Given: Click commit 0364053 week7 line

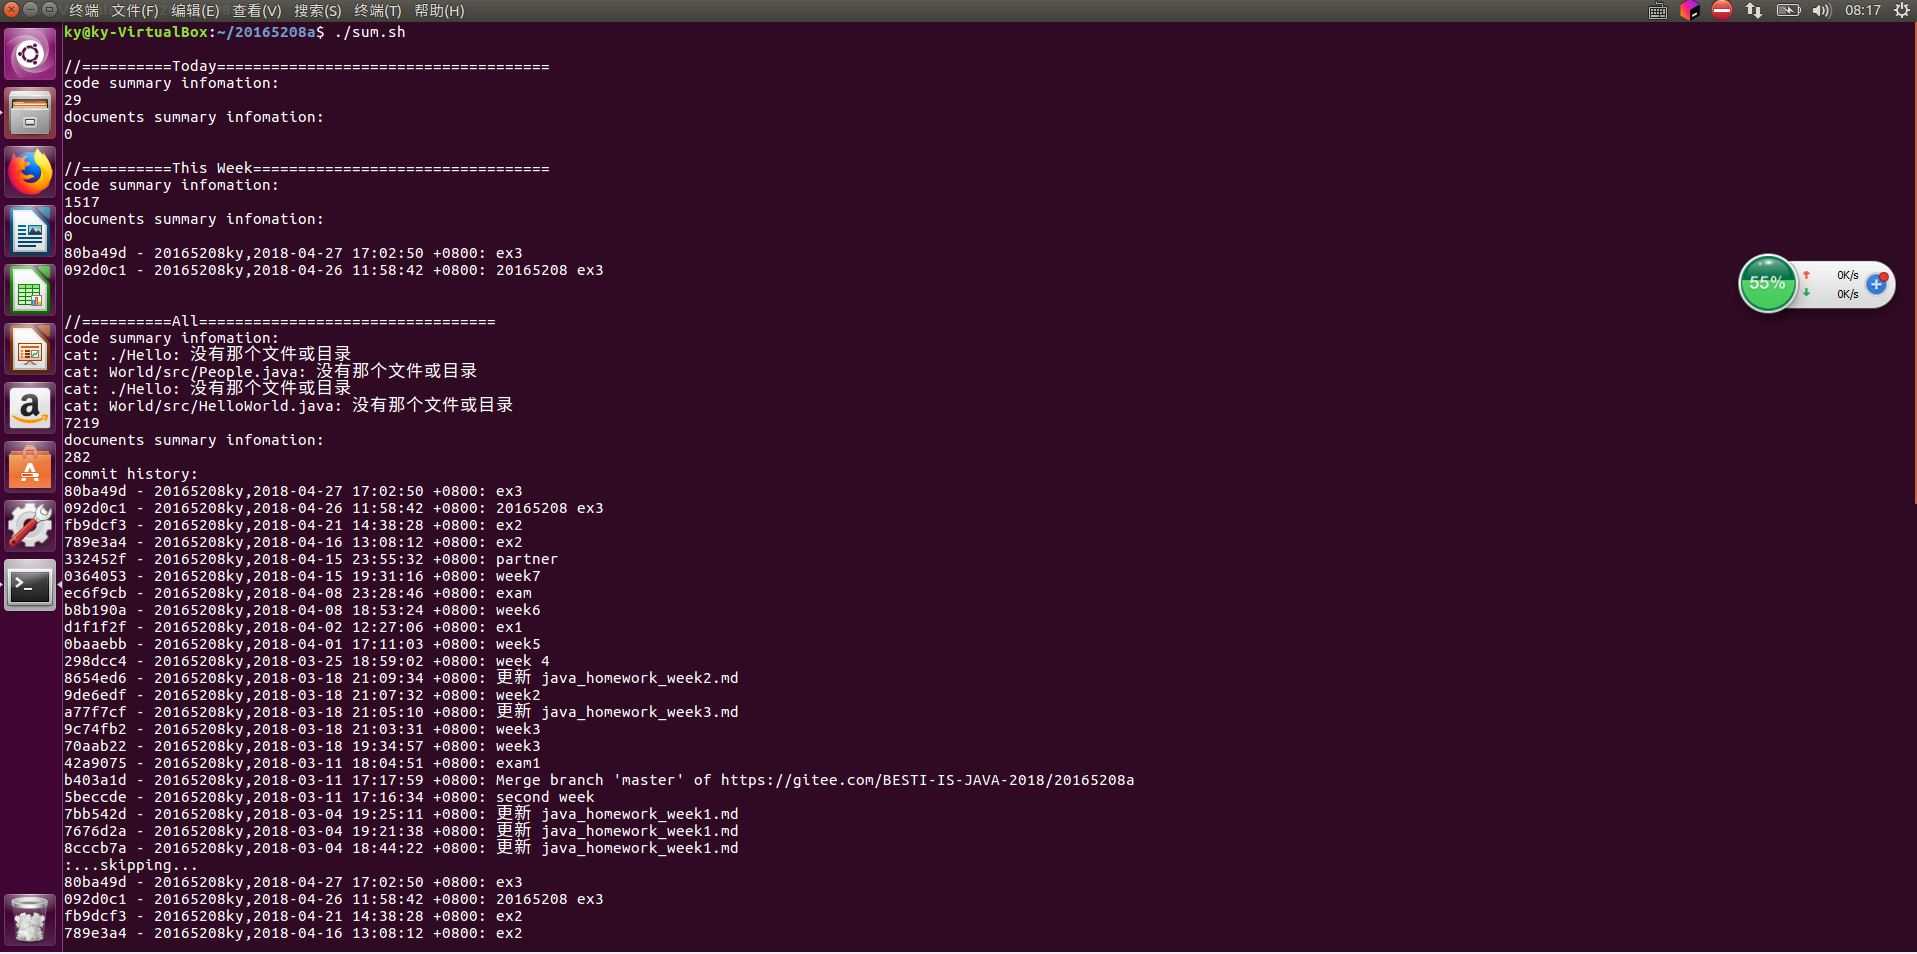Looking at the screenshot, I should 302,577.
